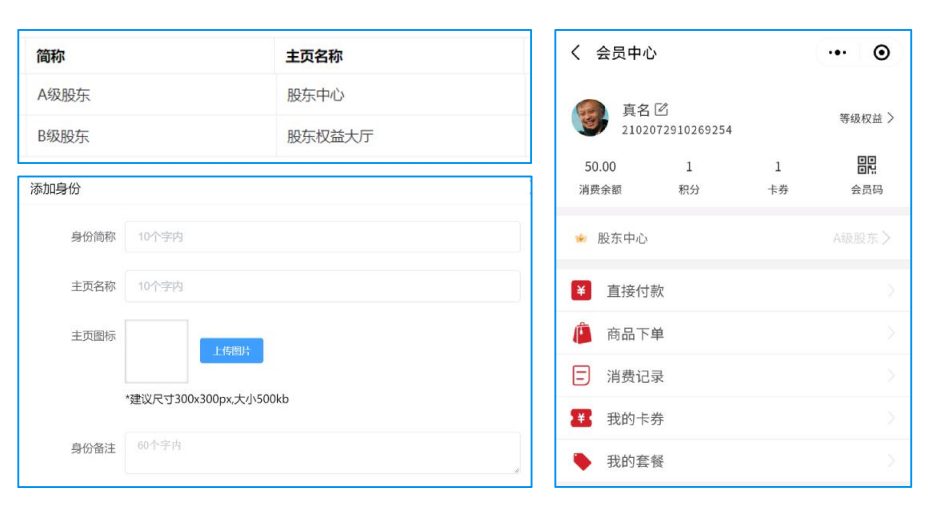Image resolution: width=930 pixels, height=509 pixels.
Task: Expand the 直接付款 row chevron
Action: click(x=890, y=291)
